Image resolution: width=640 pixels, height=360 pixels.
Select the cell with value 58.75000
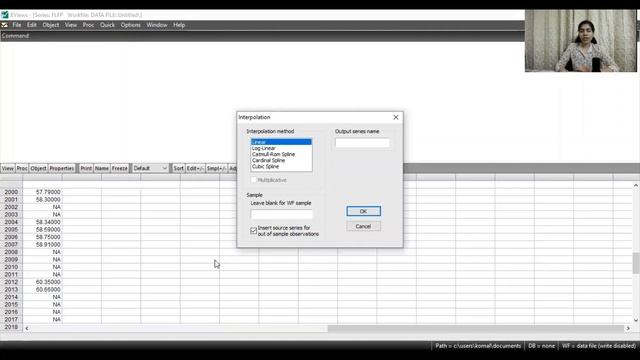tap(42, 237)
